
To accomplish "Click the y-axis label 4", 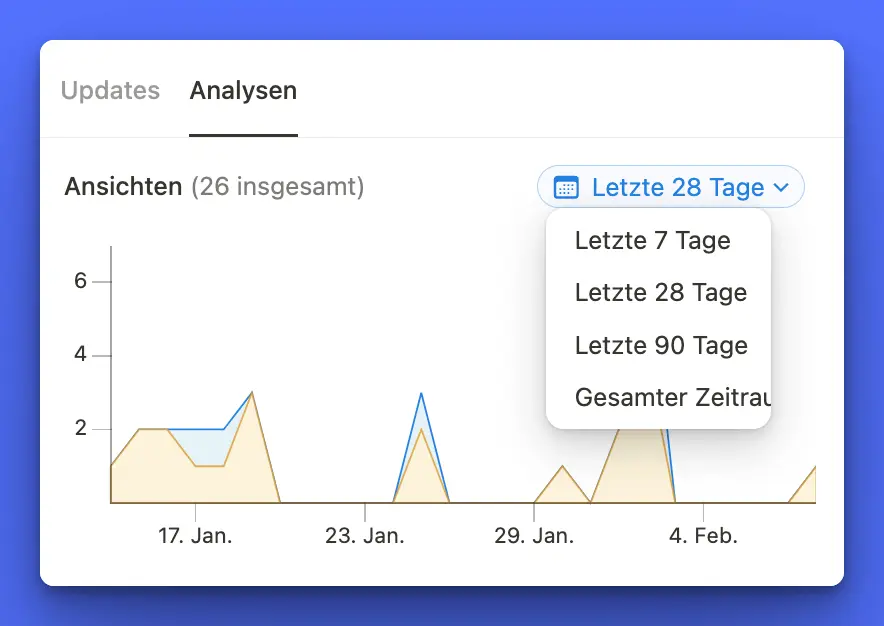I will [x=81, y=355].
